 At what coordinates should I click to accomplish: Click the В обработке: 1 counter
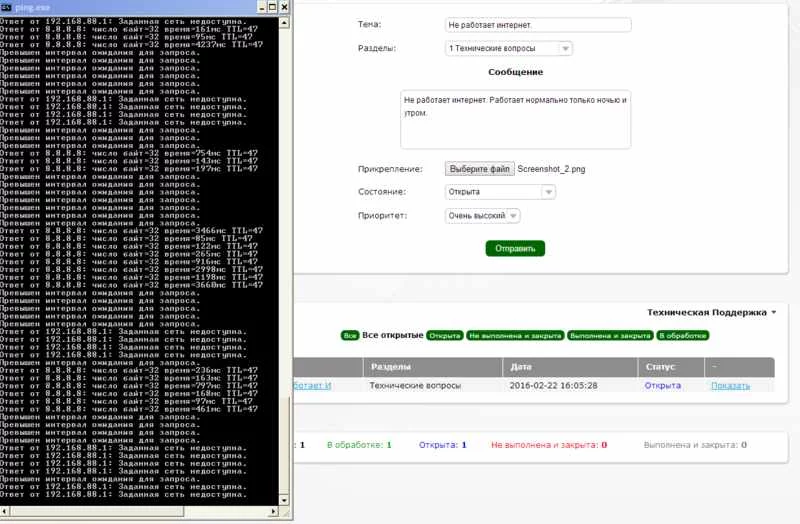[359, 445]
